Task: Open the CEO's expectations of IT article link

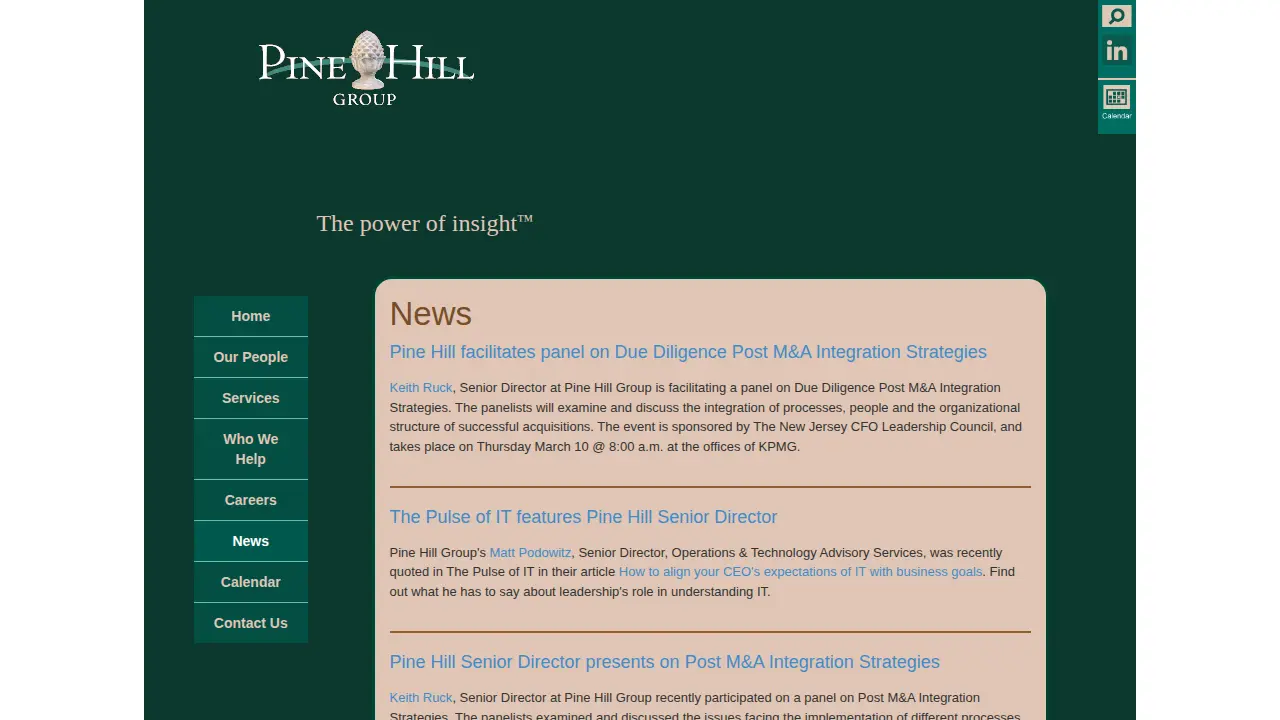Action: pyautogui.click(x=801, y=572)
